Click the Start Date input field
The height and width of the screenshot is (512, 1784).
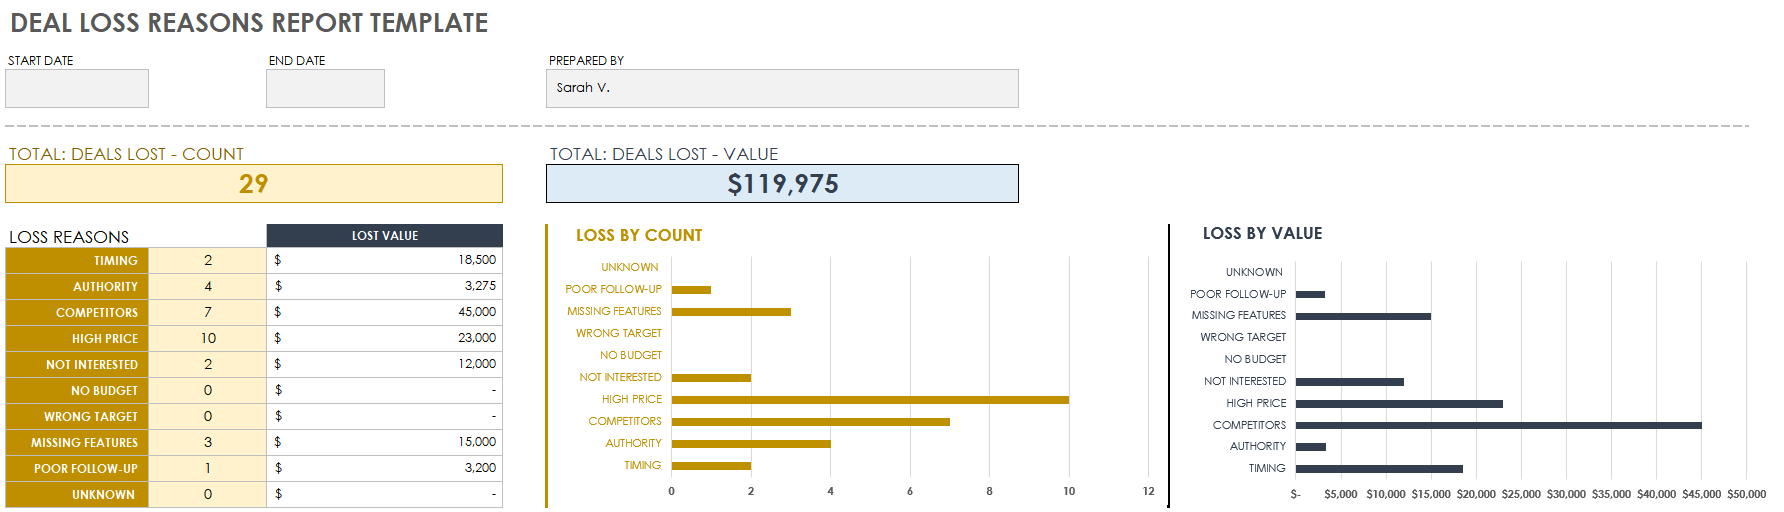[77, 89]
